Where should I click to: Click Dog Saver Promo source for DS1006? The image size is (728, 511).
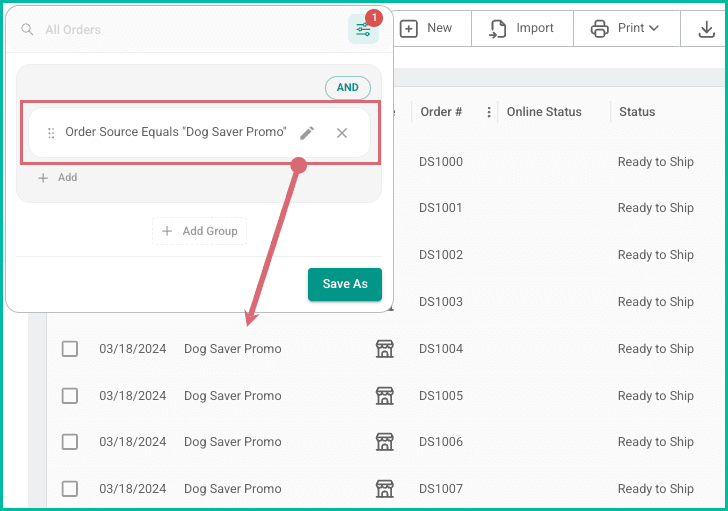(x=233, y=442)
